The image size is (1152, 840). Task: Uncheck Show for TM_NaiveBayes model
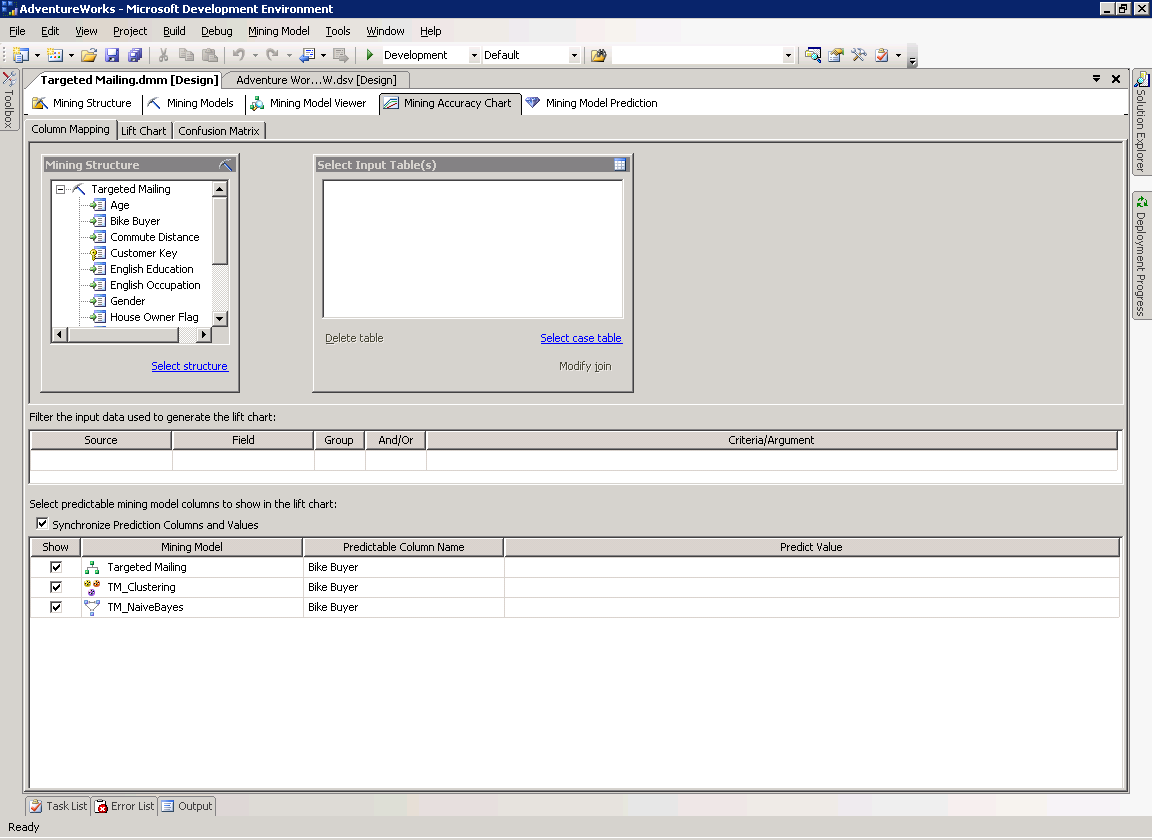56,607
